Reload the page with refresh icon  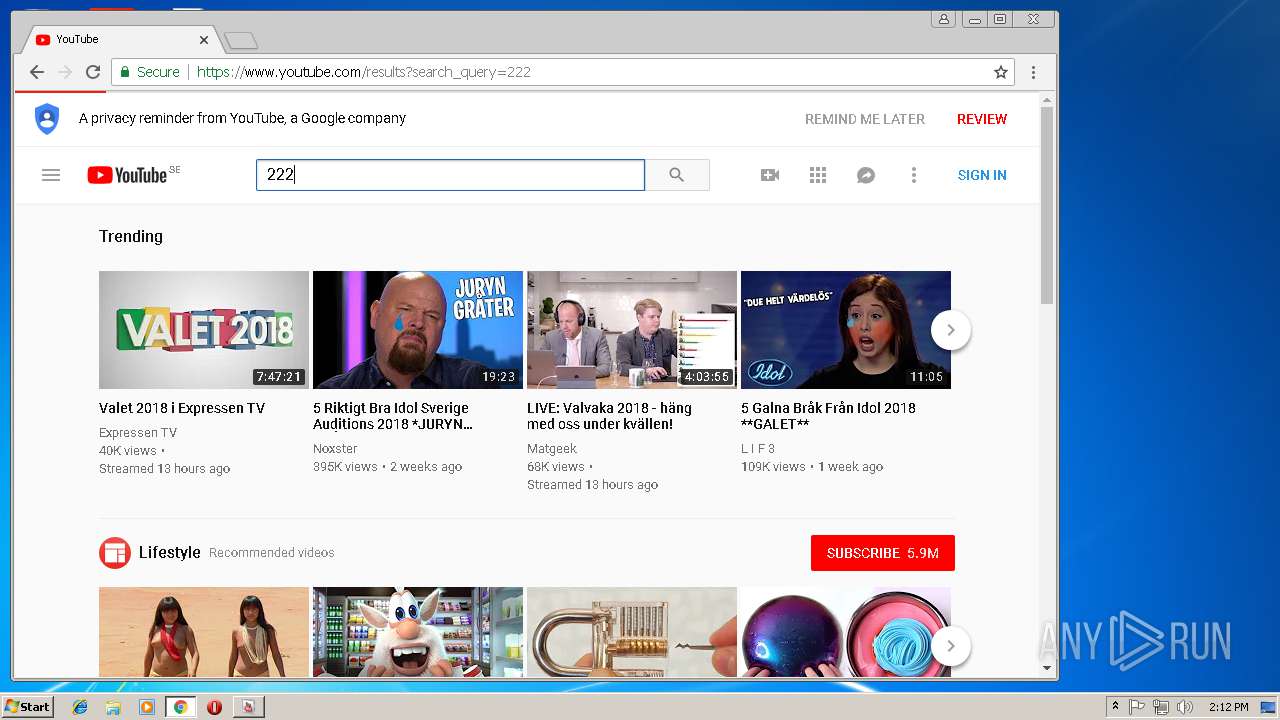tap(93, 72)
